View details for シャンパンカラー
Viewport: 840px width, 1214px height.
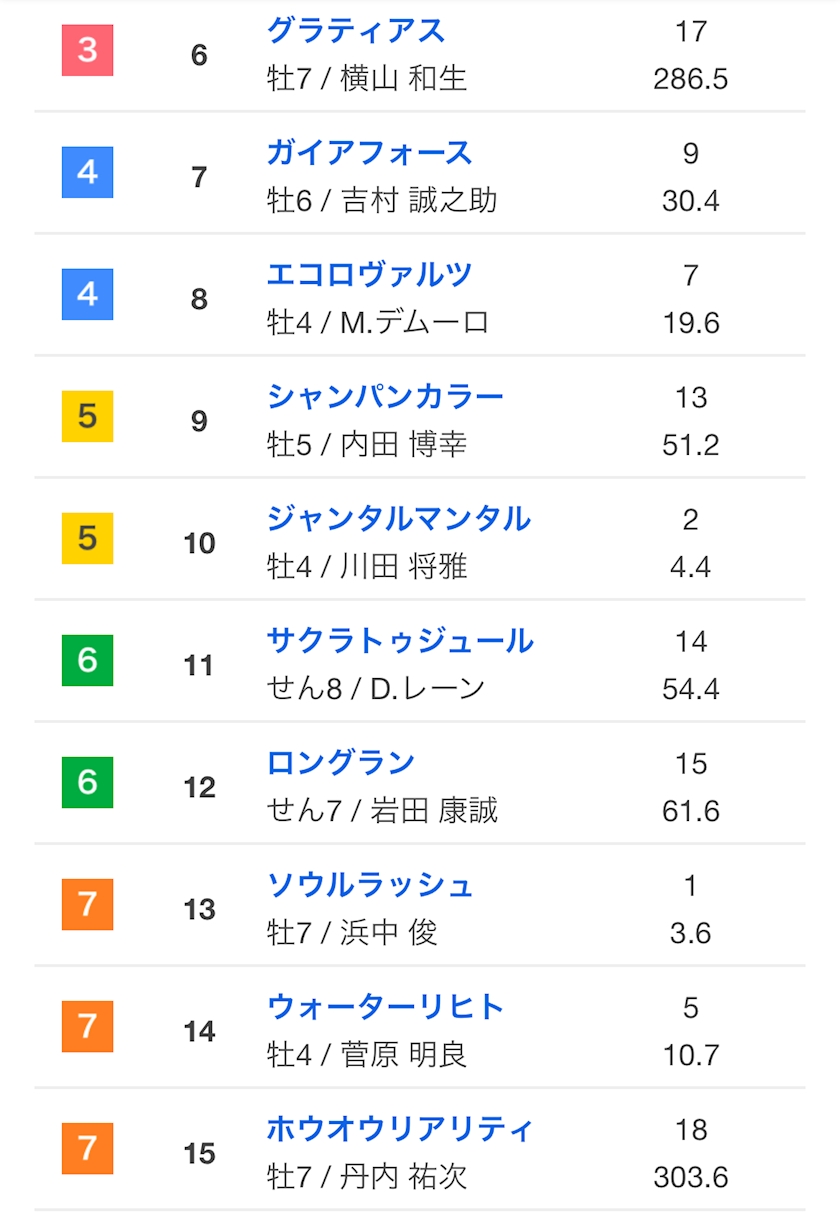(384, 397)
